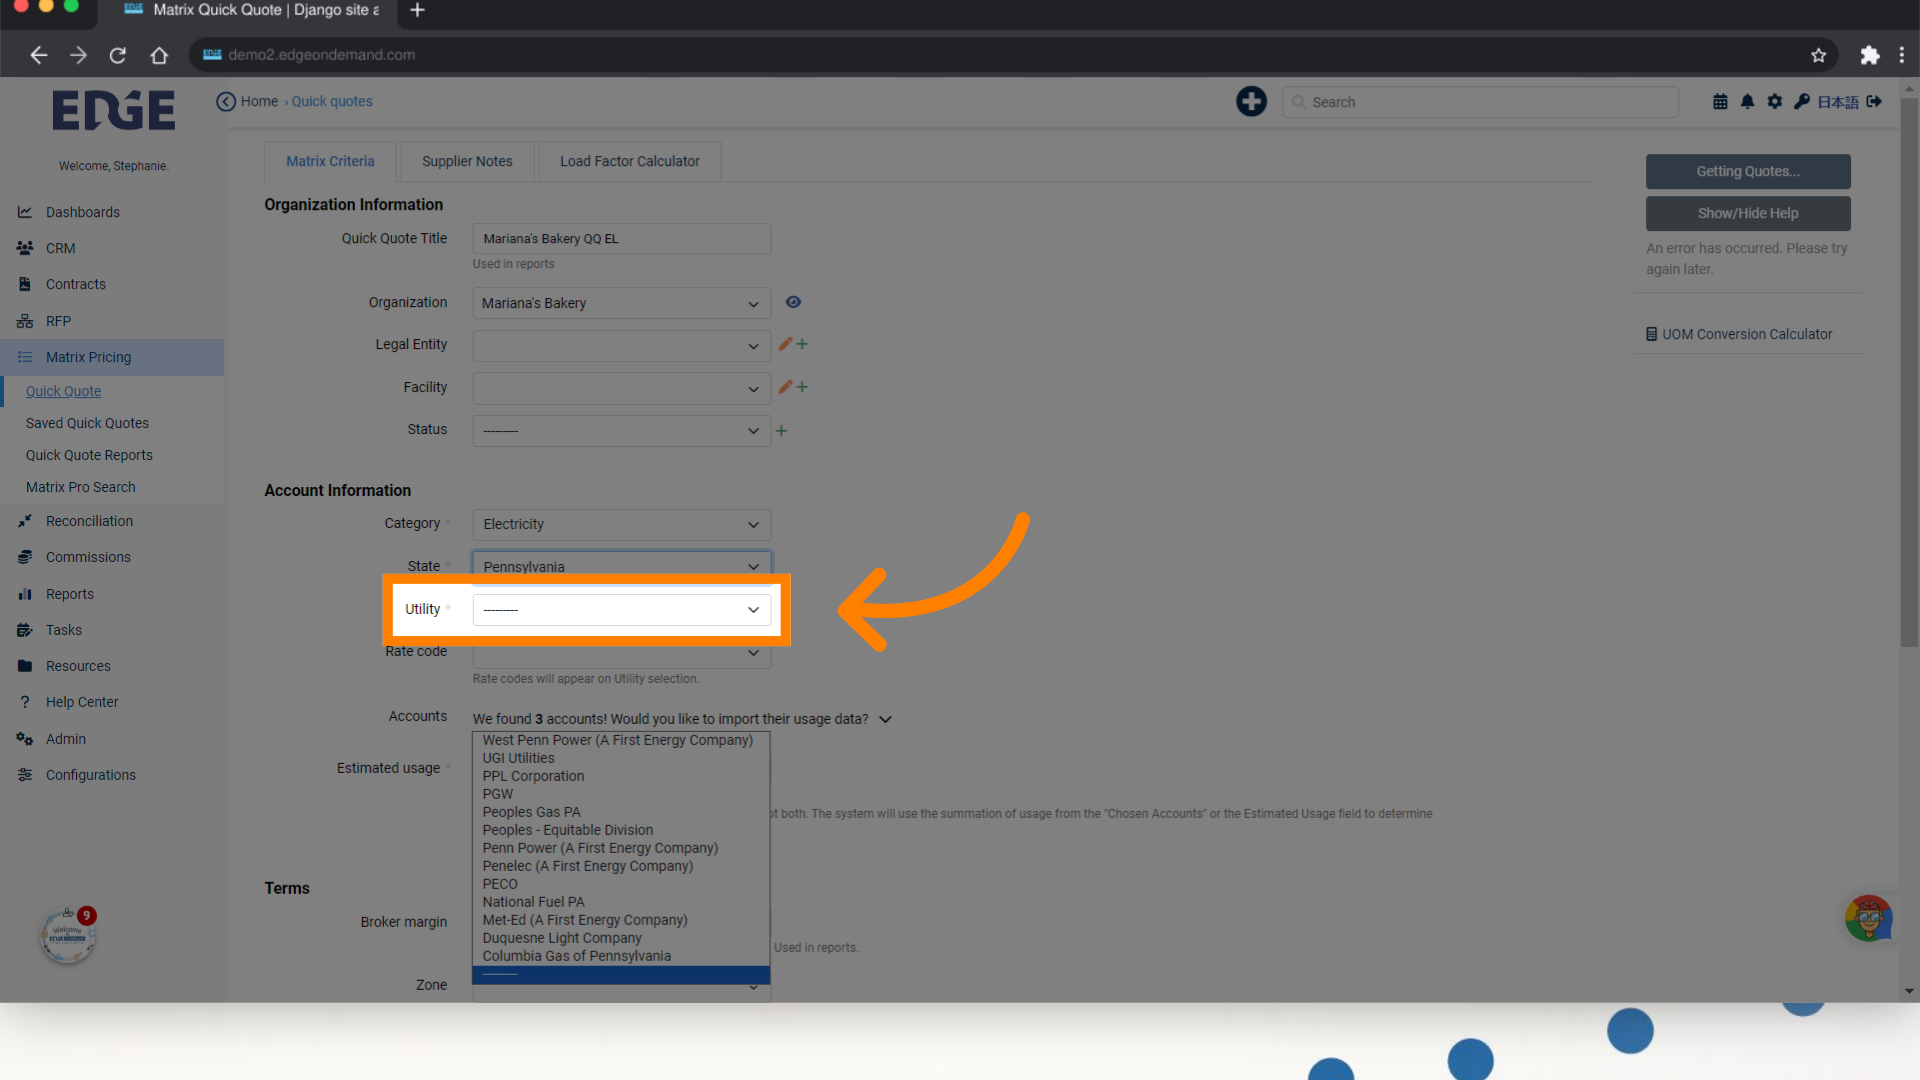Switch language to 日本語

1838,102
